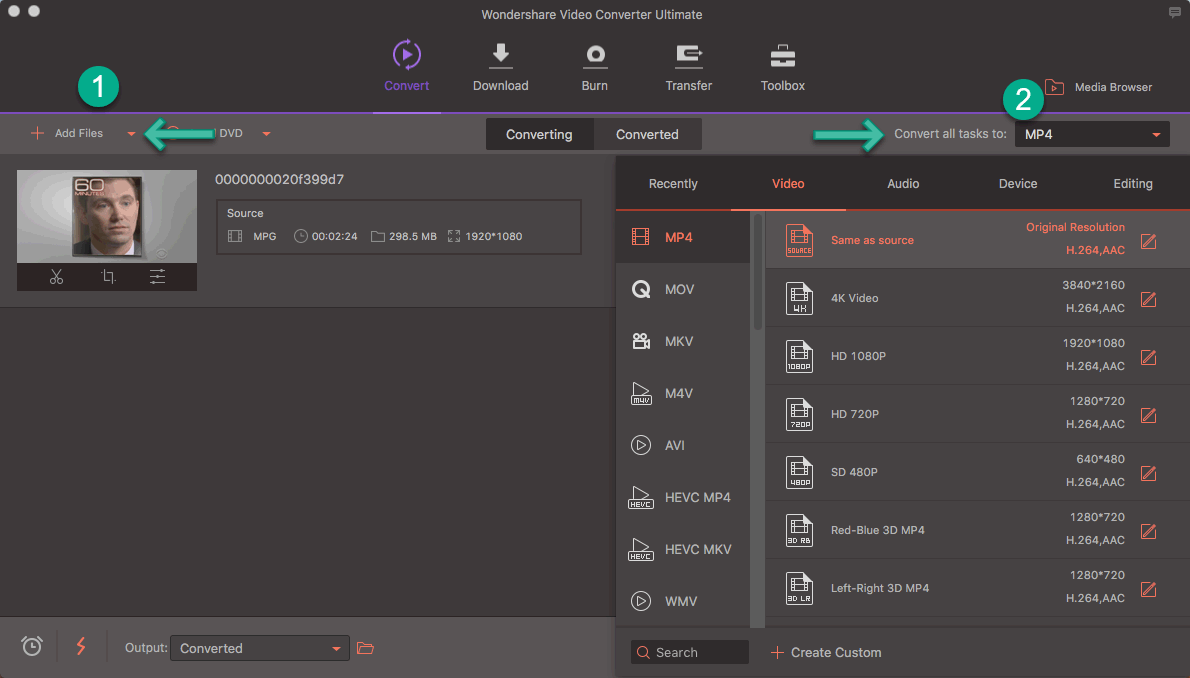Edit the 4K Video preset

(1148, 299)
